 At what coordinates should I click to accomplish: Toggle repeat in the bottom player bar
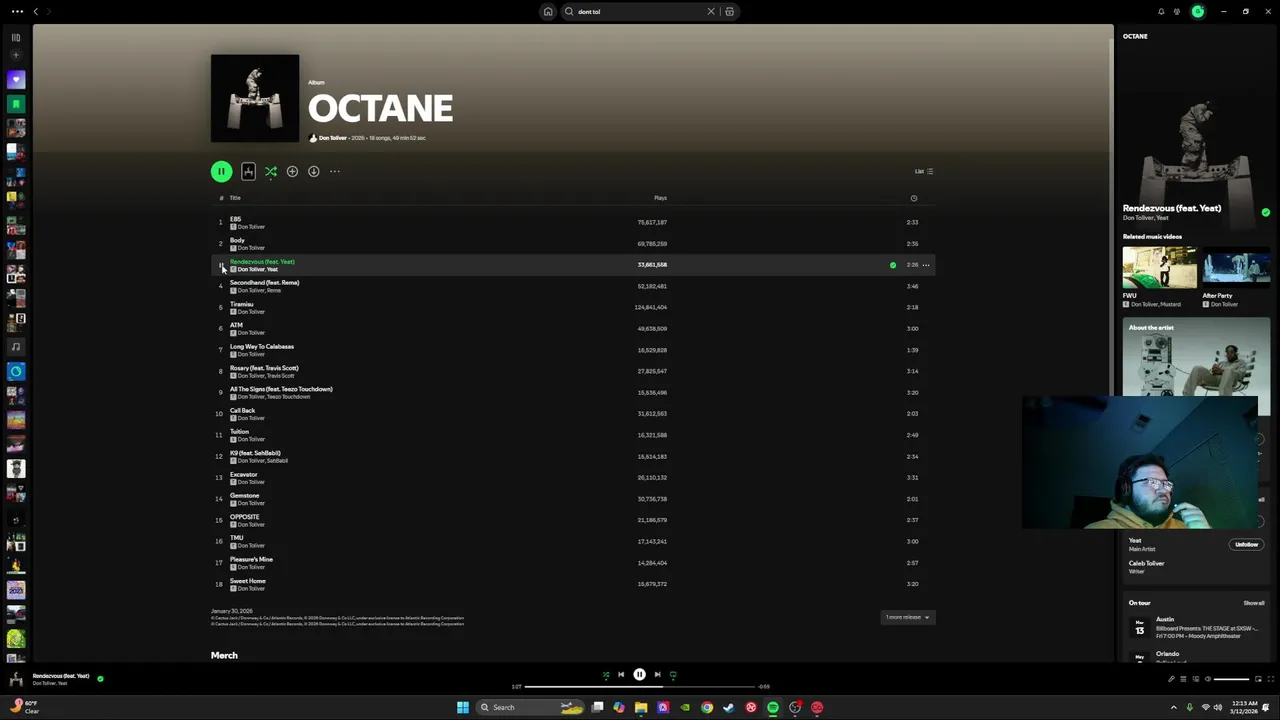[673, 675]
